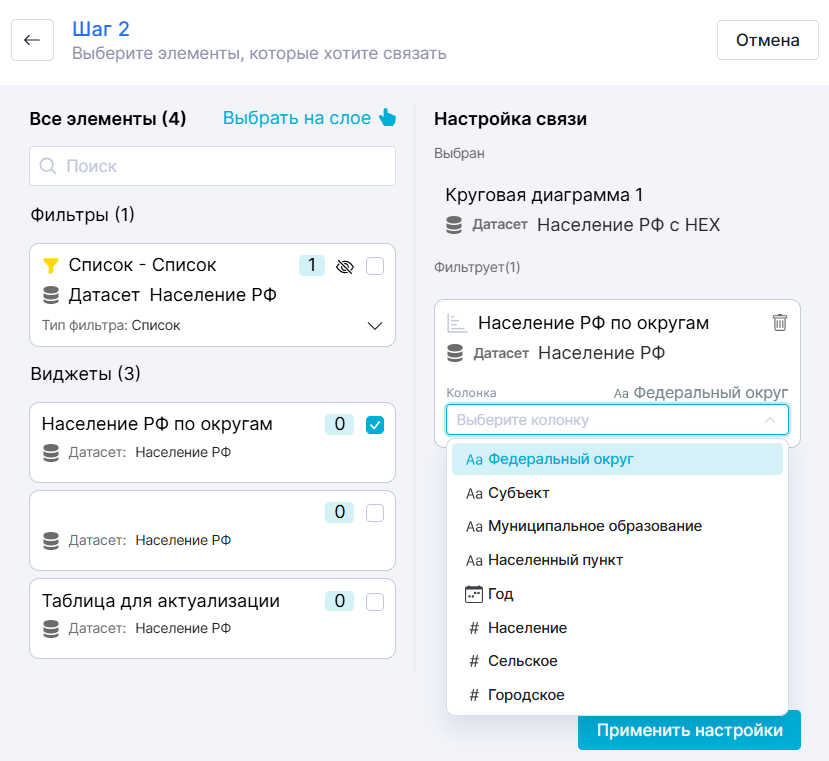Click the hand pointer icon
Screen dimensions: 829x761
(388, 118)
